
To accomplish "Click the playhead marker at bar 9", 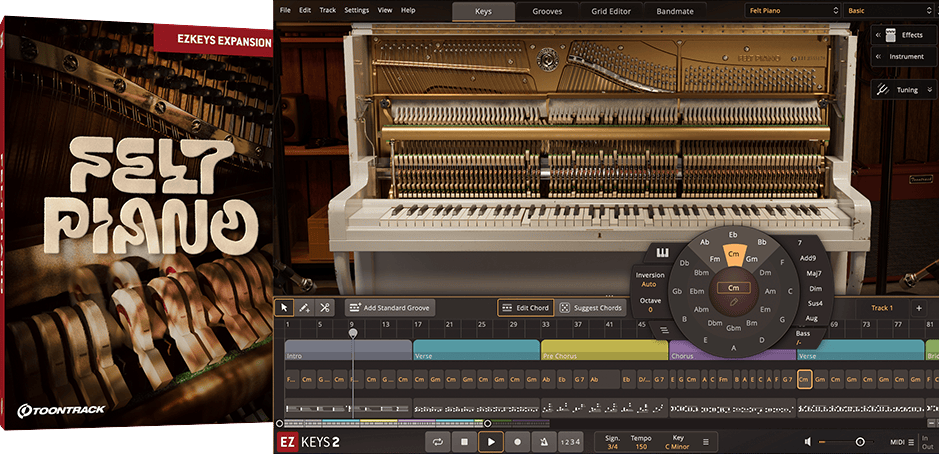I will pyautogui.click(x=353, y=332).
